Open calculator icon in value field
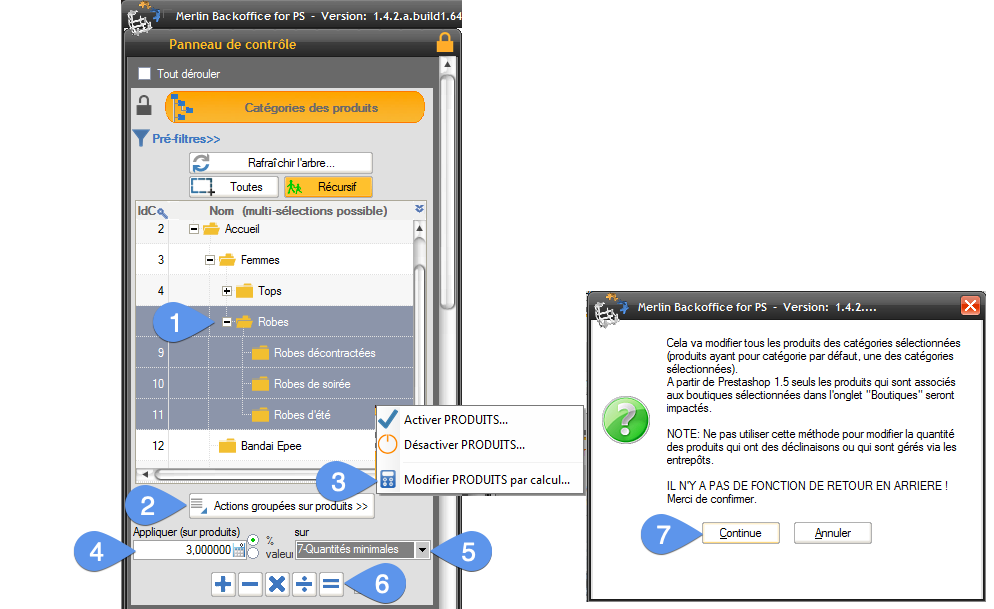The width and height of the screenshot is (994, 609). coord(239,549)
